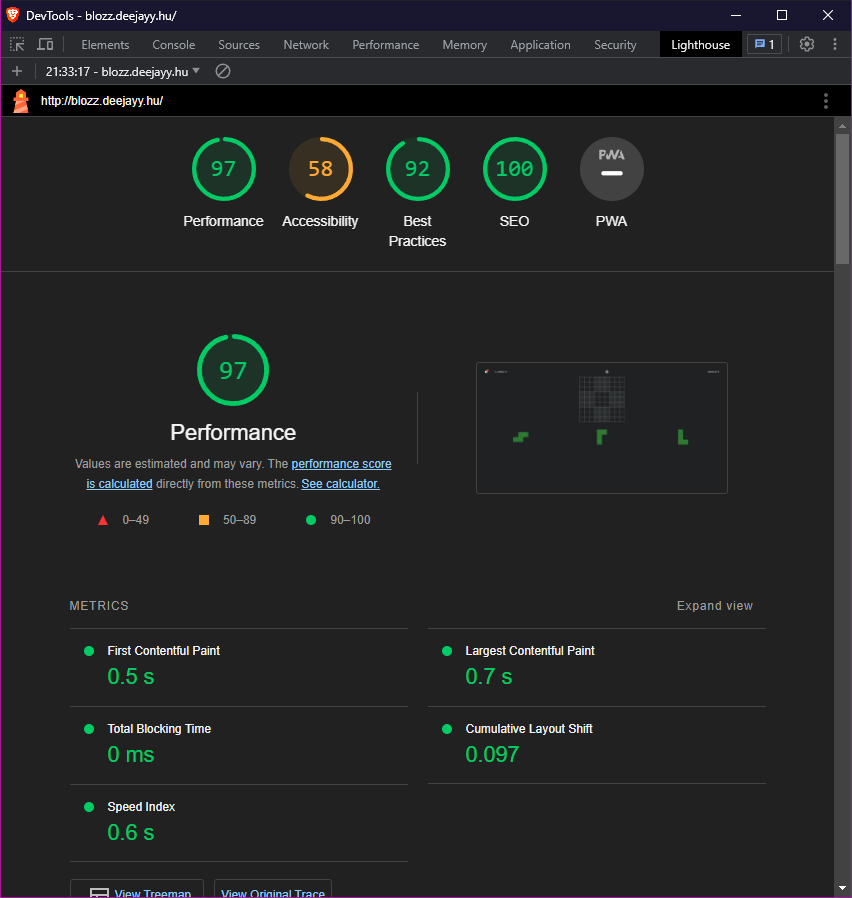Open the DevTools customize kebab menu
The image size is (852, 898).
click(x=835, y=44)
